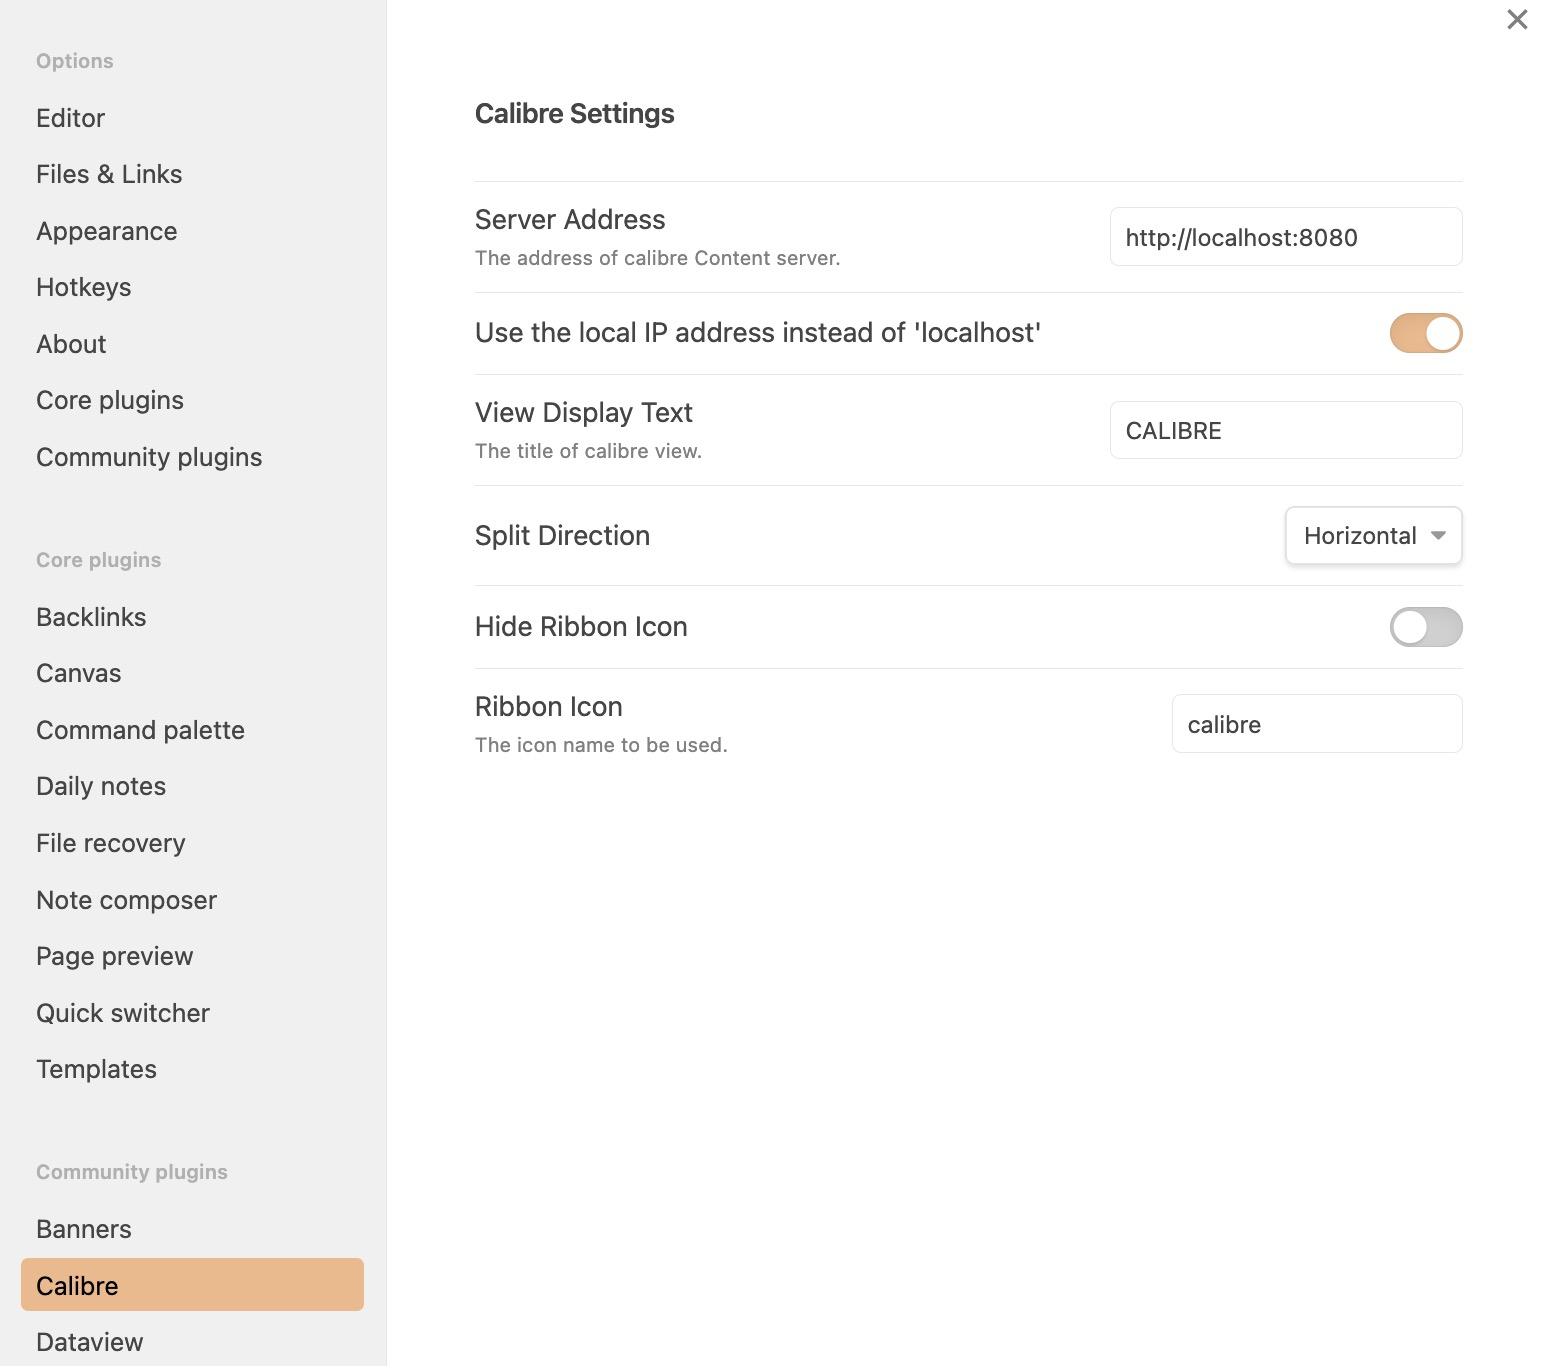Toggle 'Use the local IP address' switch
The width and height of the screenshot is (1544, 1366).
(x=1425, y=333)
